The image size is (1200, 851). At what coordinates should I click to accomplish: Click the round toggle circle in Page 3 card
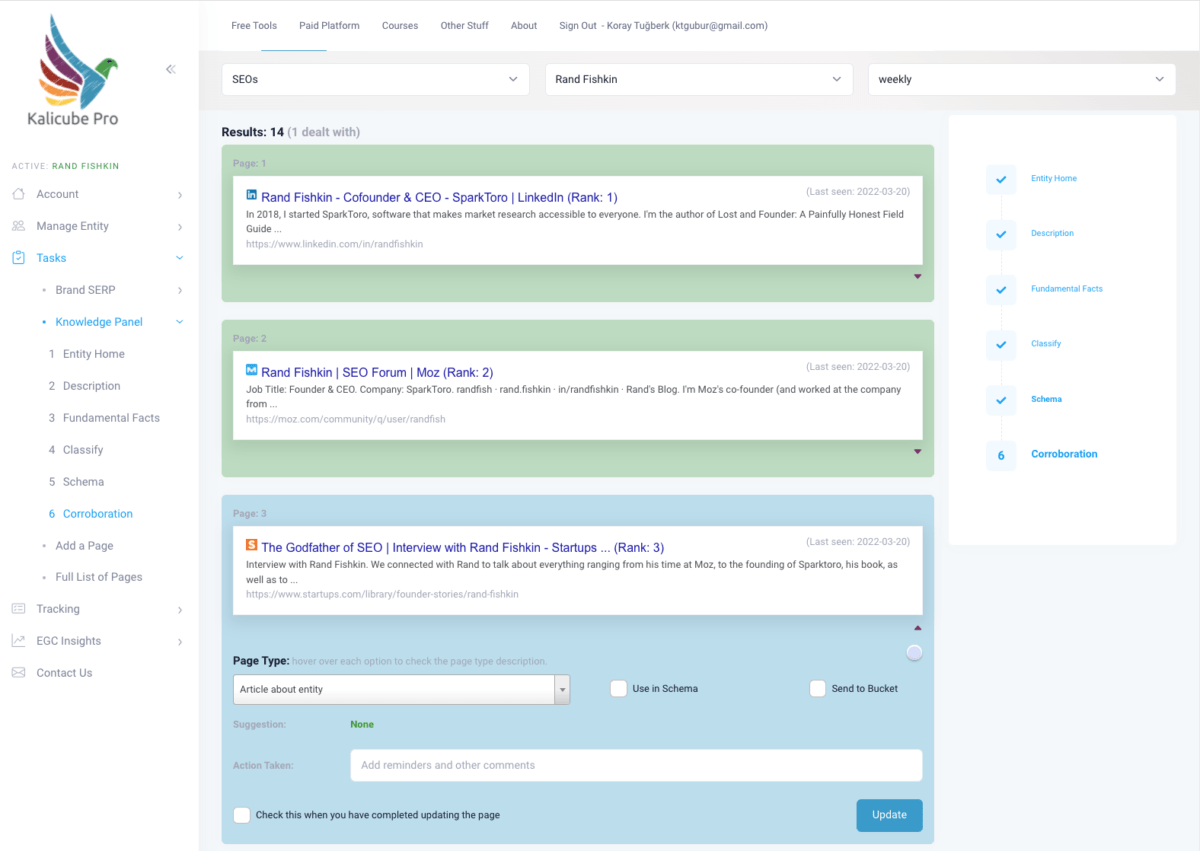(914, 653)
